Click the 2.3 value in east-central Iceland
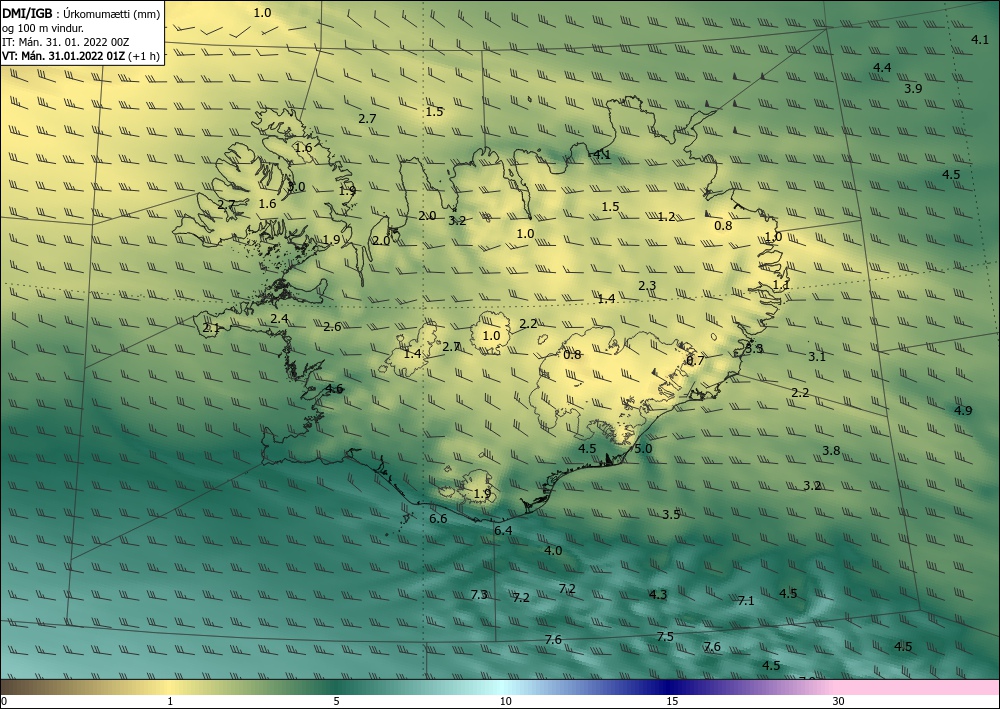Viewport: 1000px width, 709px height. (x=647, y=286)
